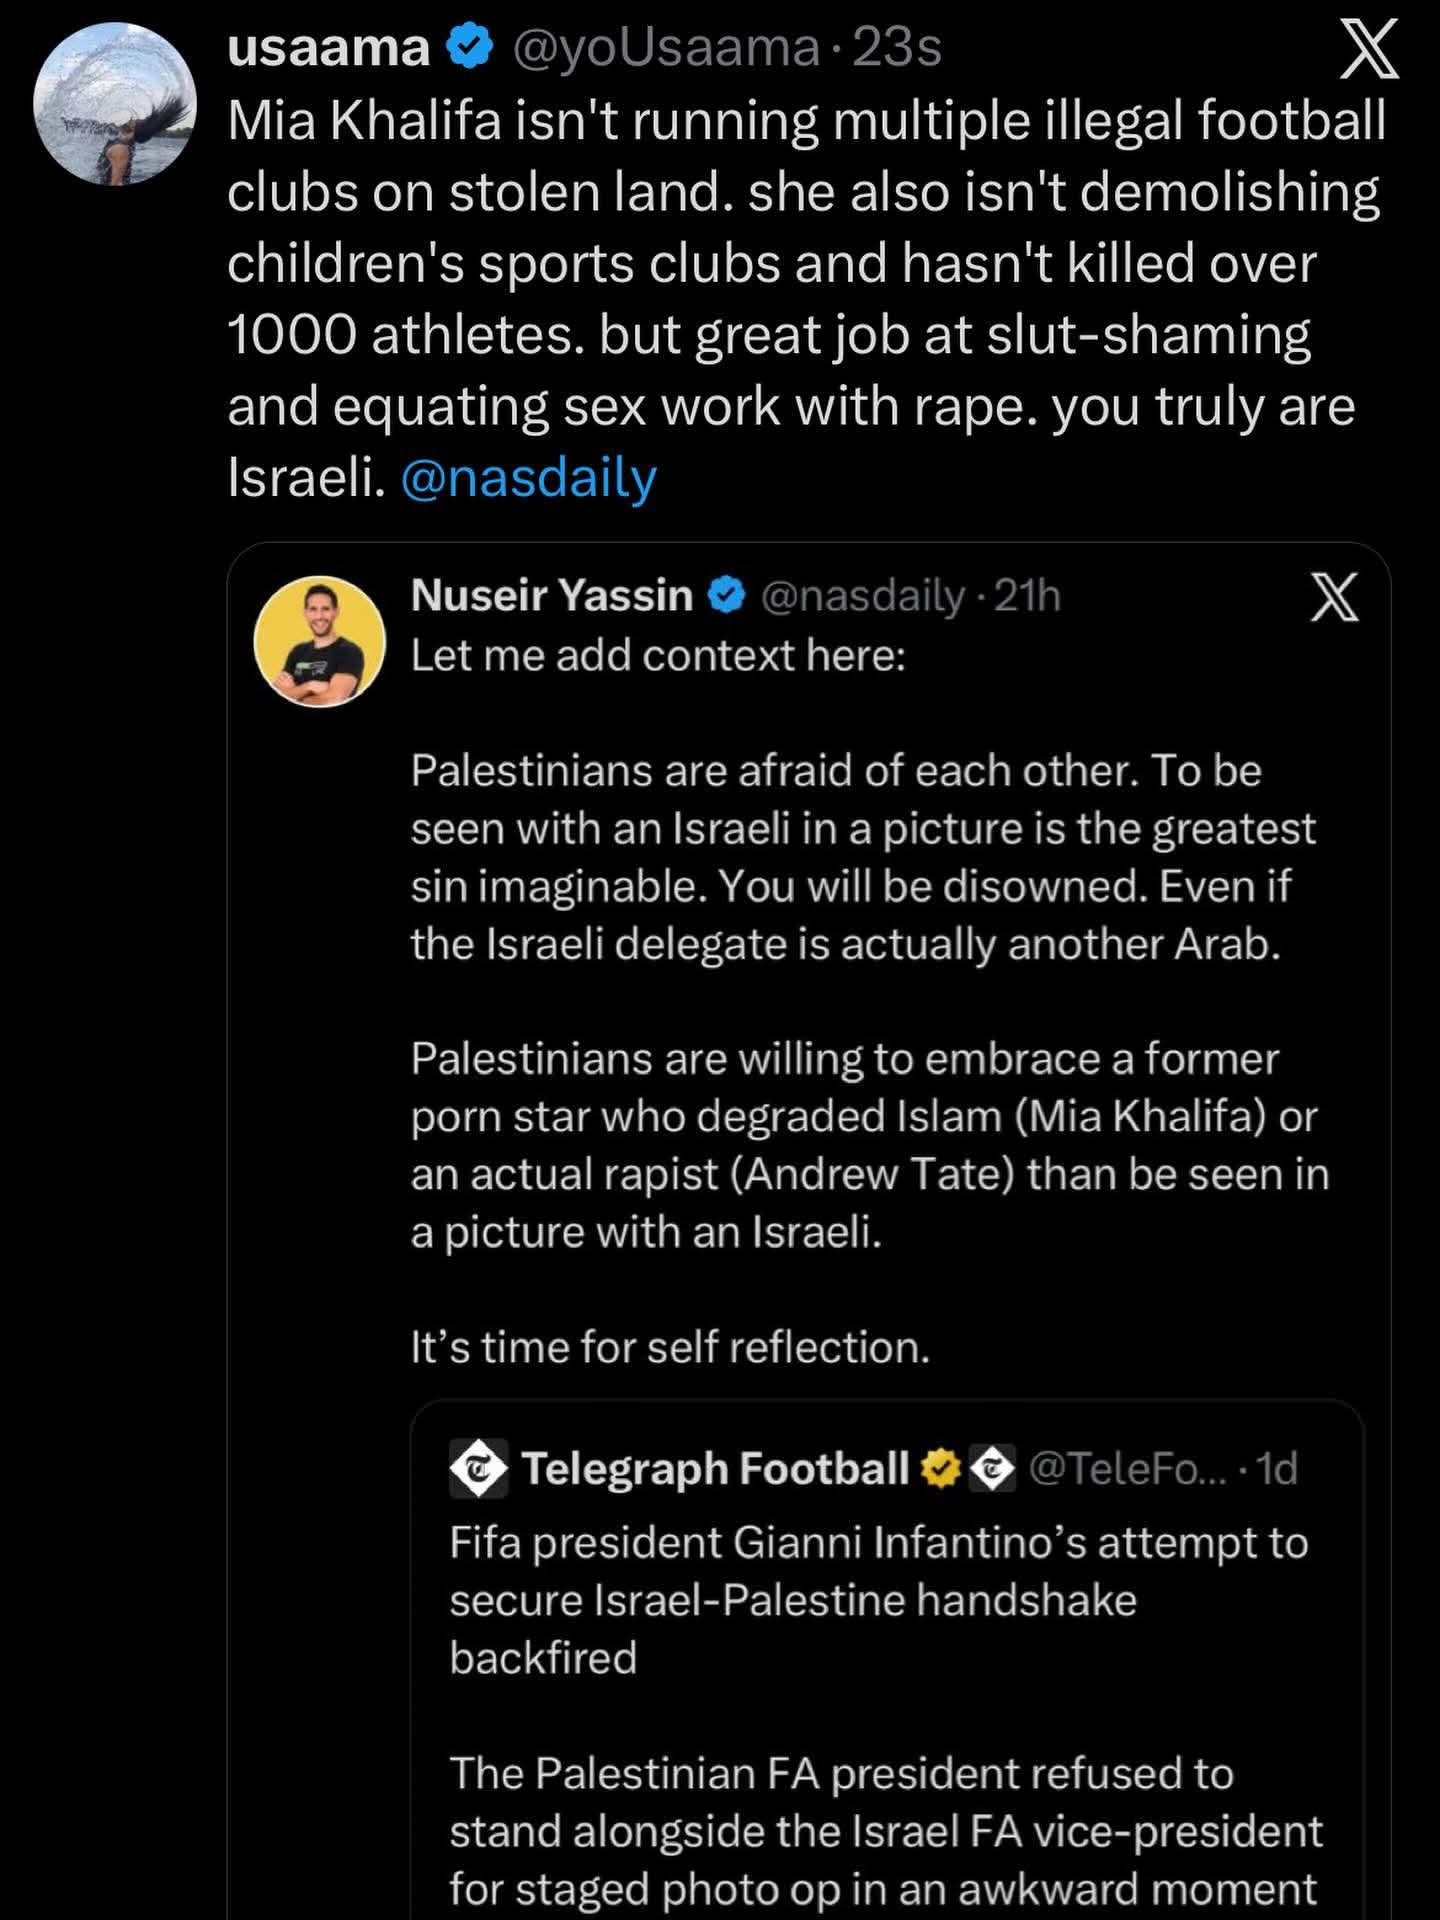Click the X logo on usaama's tweet
Screen dimensions: 1440x1920
[1369, 48]
